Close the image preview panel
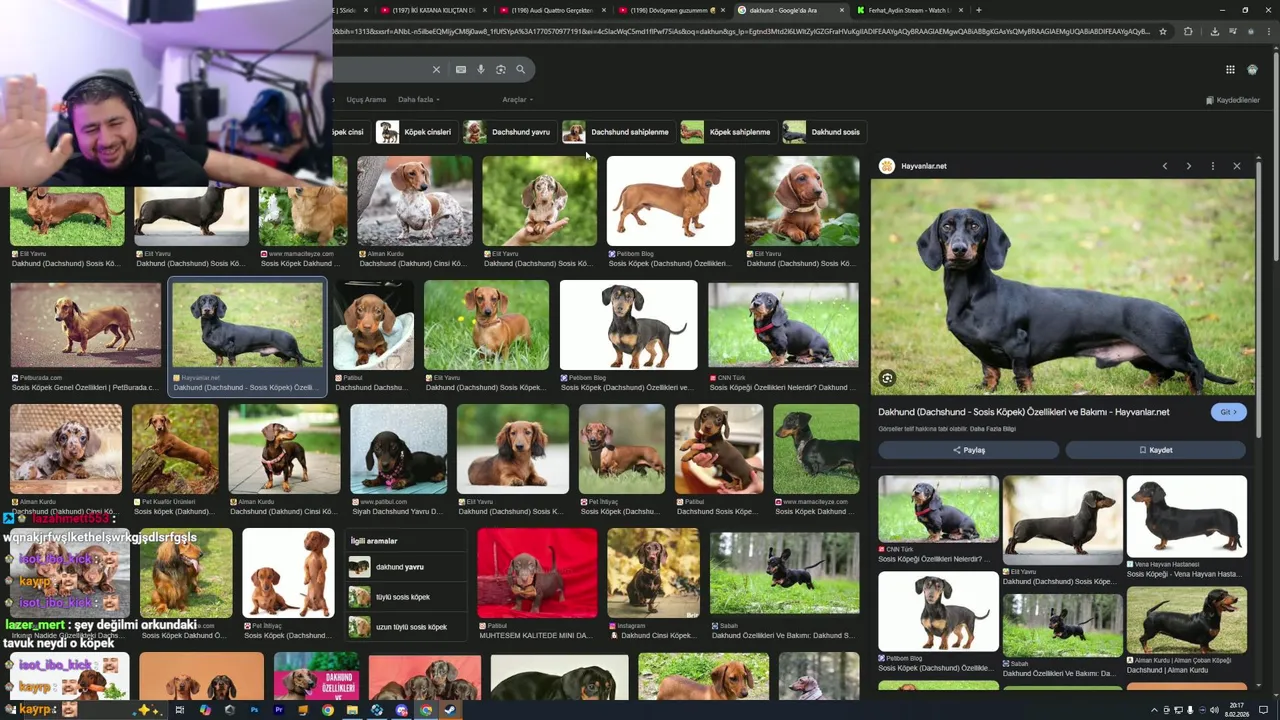The image size is (1280, 720). tap(1237, 166)
